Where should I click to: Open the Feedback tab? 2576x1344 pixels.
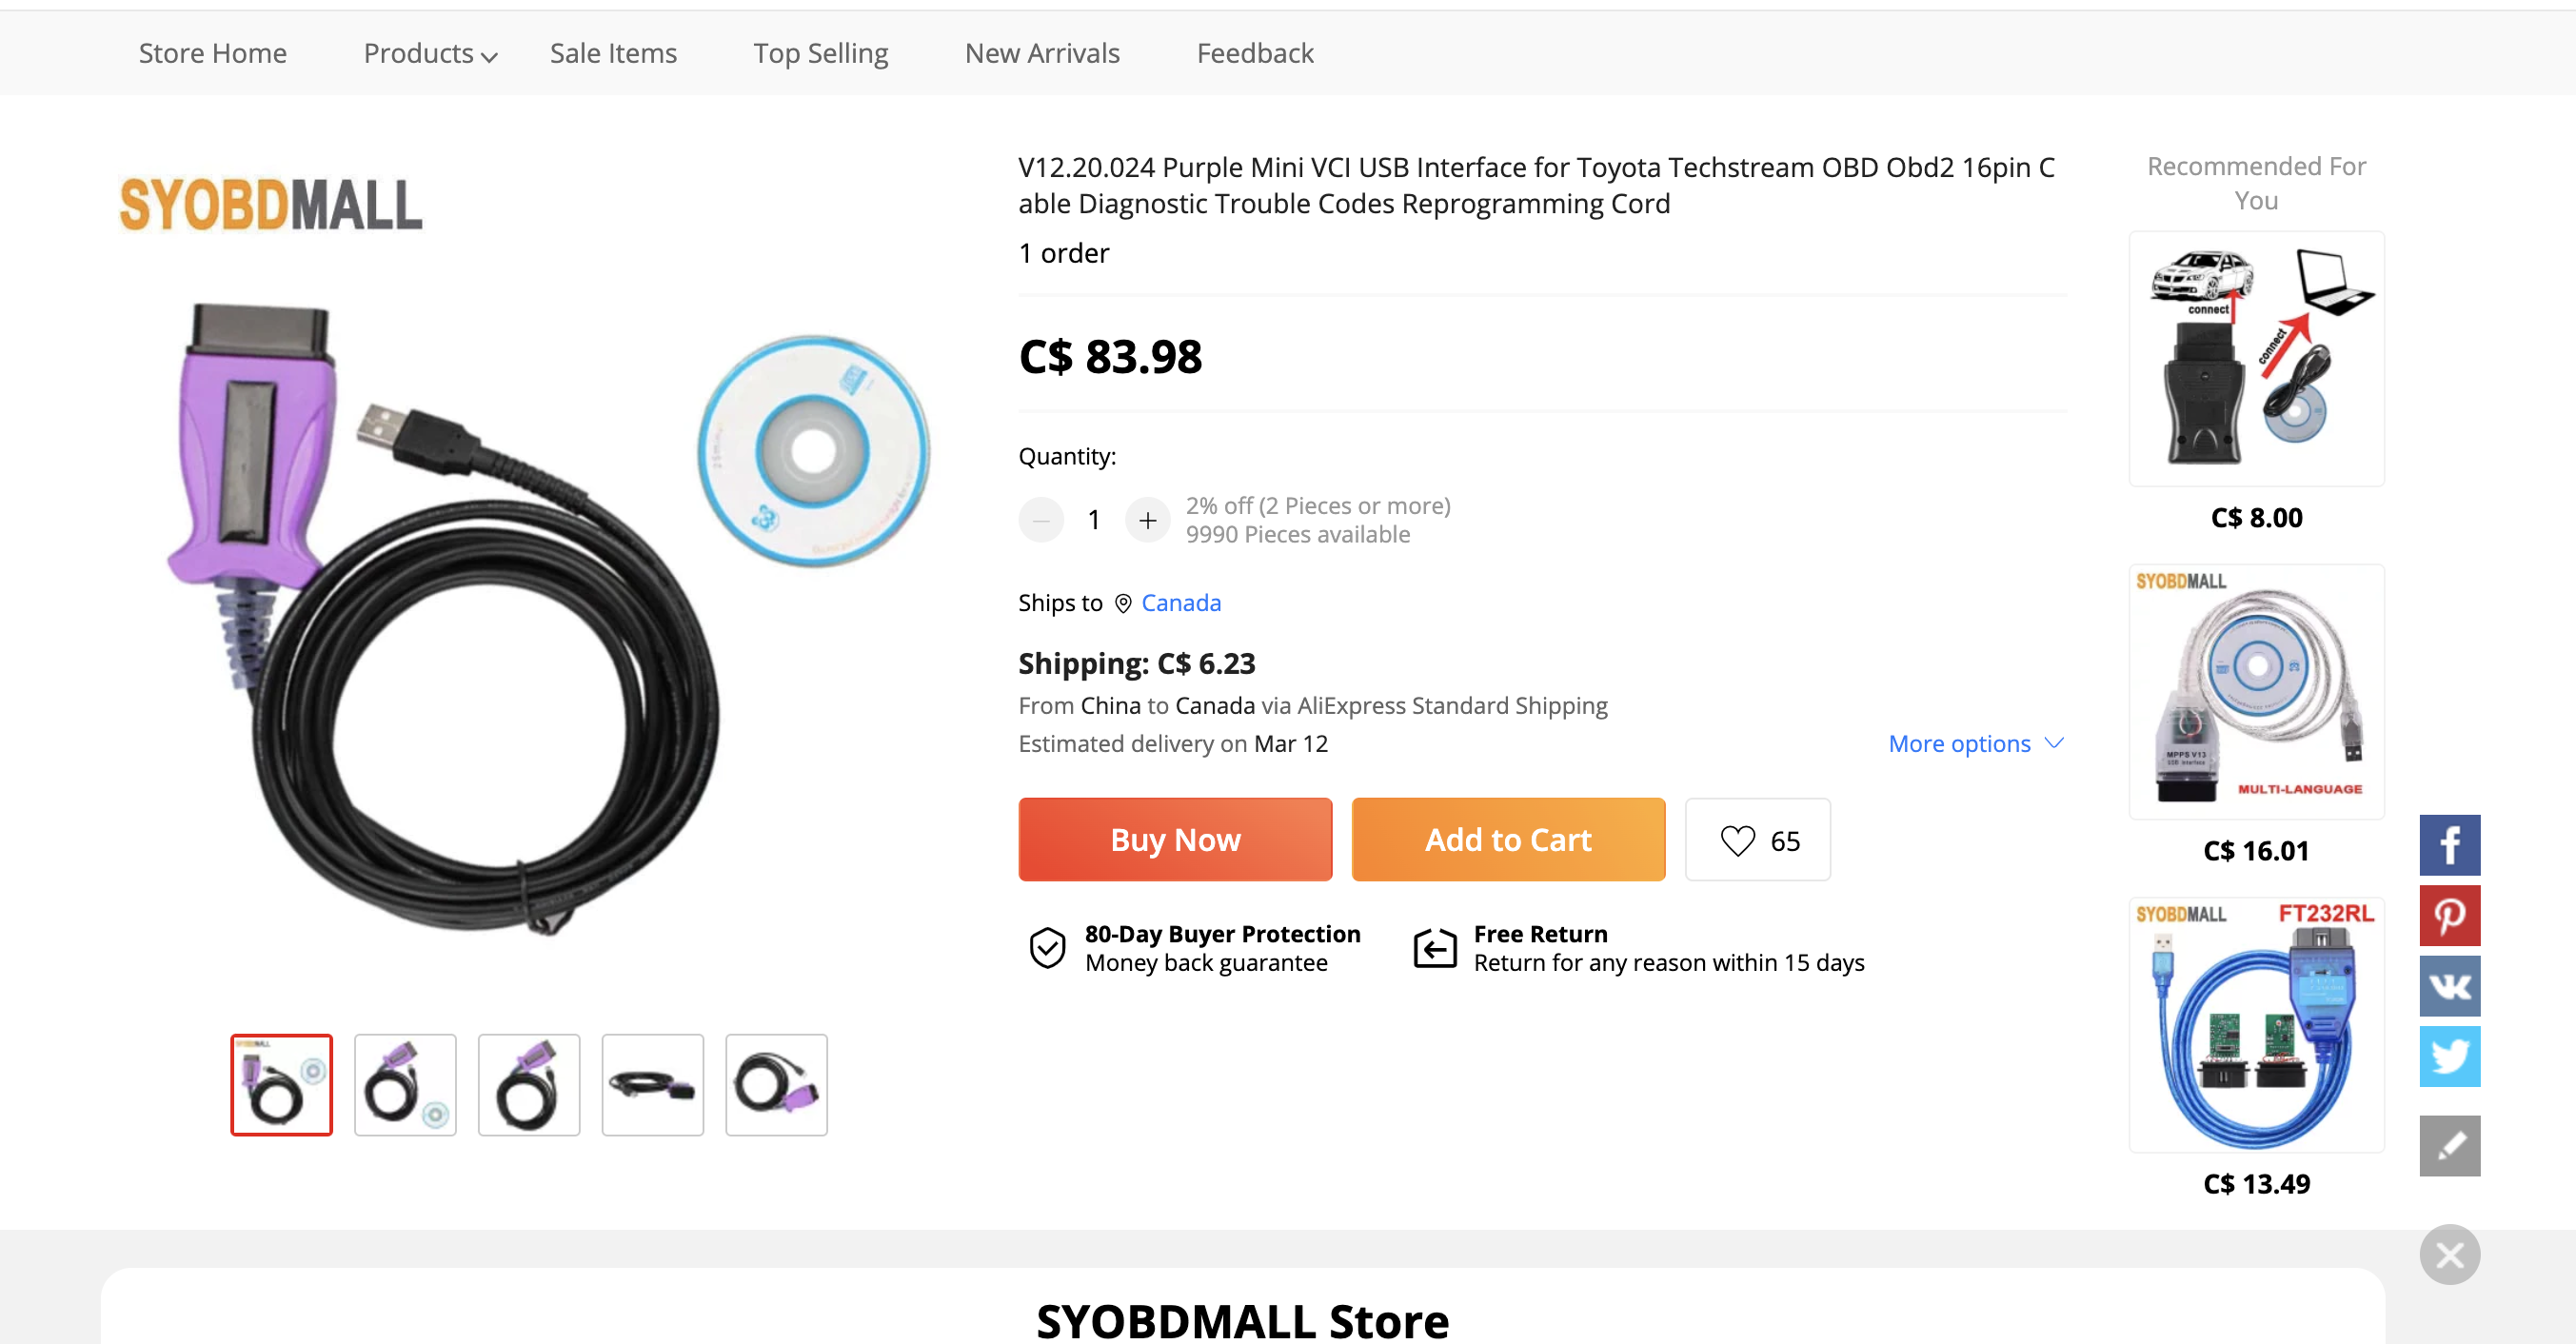[x=1254, y=54]
